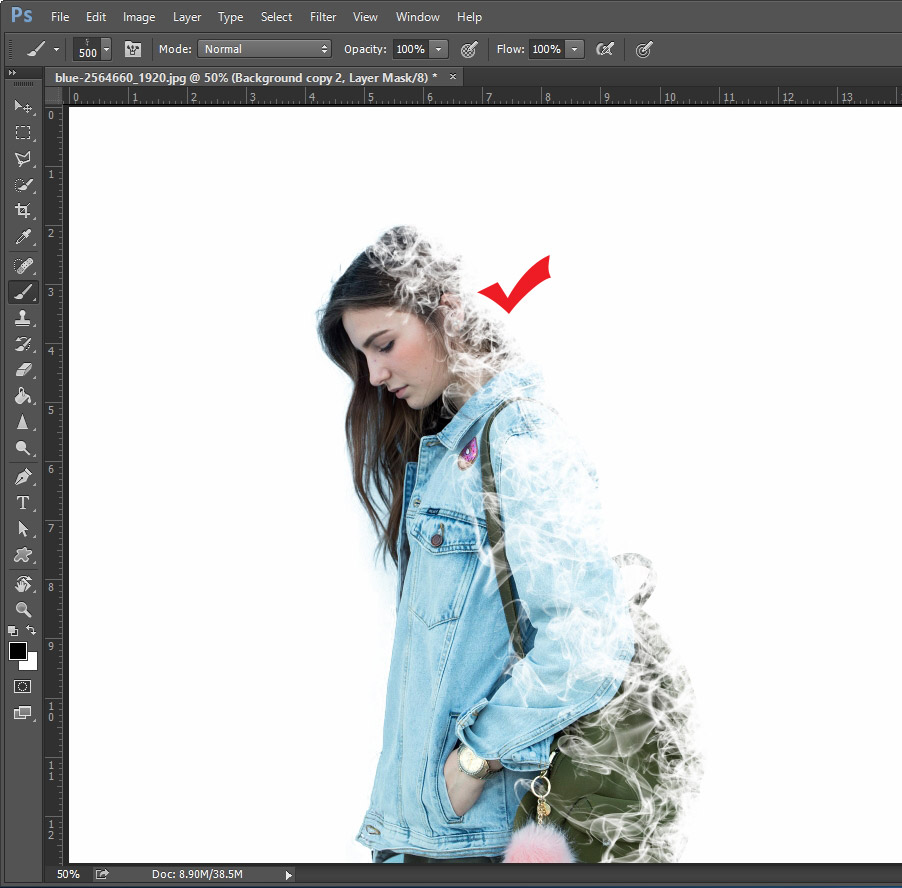This screenshot has height=888, width=902.
Task: Click the status bar share icon
Action: [x=102, y=874]
